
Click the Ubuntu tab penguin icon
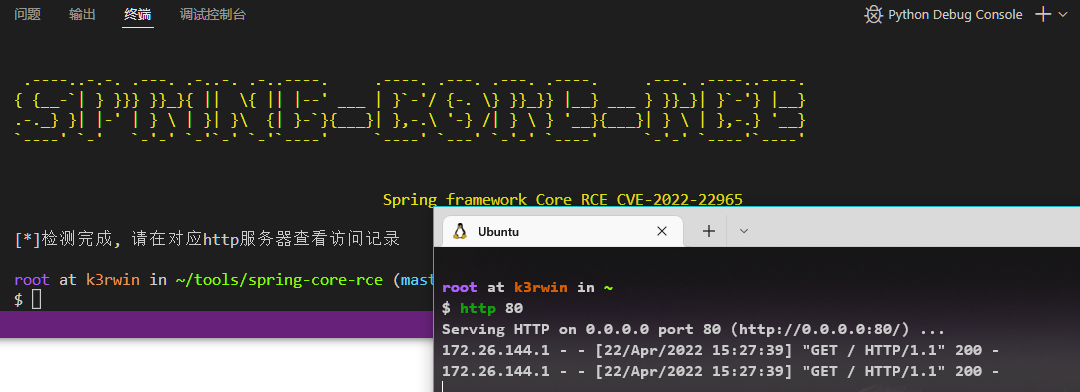tap(460, 231)
